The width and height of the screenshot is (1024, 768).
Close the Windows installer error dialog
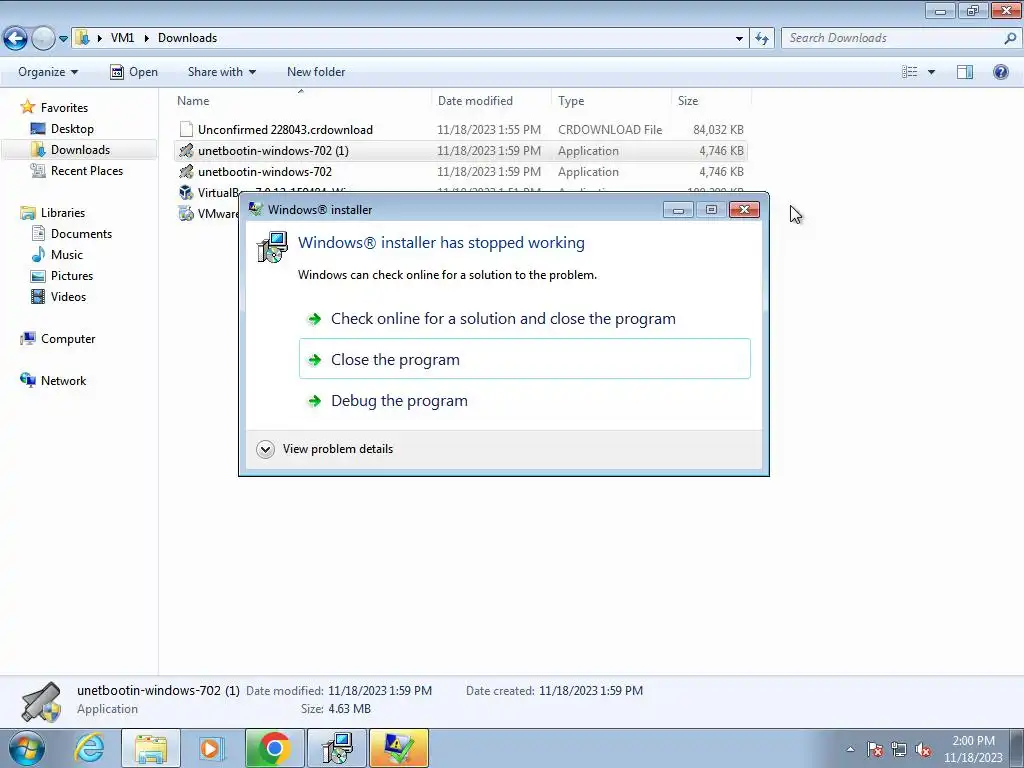[744, 210]
